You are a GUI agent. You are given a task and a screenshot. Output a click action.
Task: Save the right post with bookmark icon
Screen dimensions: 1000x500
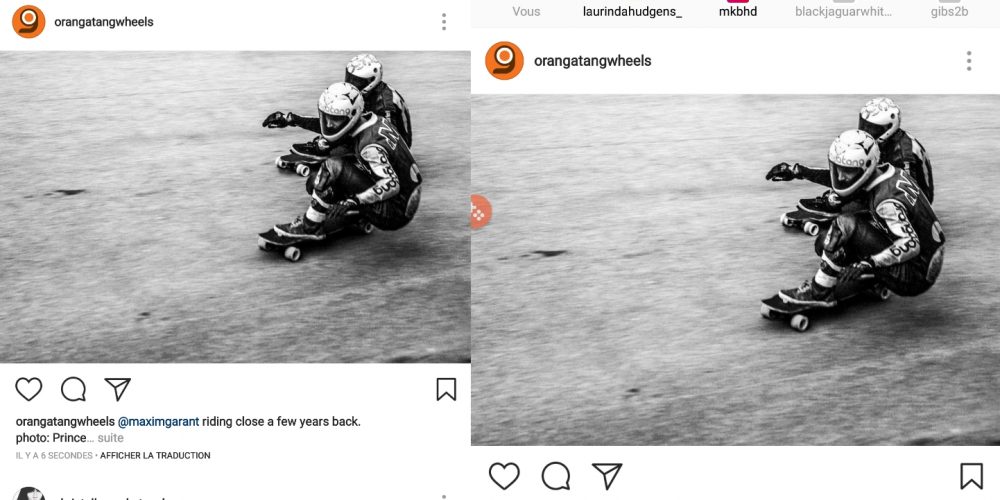[971, 476]
